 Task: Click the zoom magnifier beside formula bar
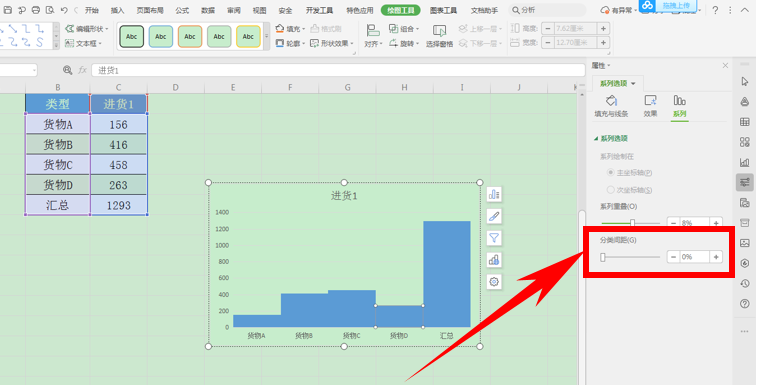pyautogui.click(x=67, y=70)
